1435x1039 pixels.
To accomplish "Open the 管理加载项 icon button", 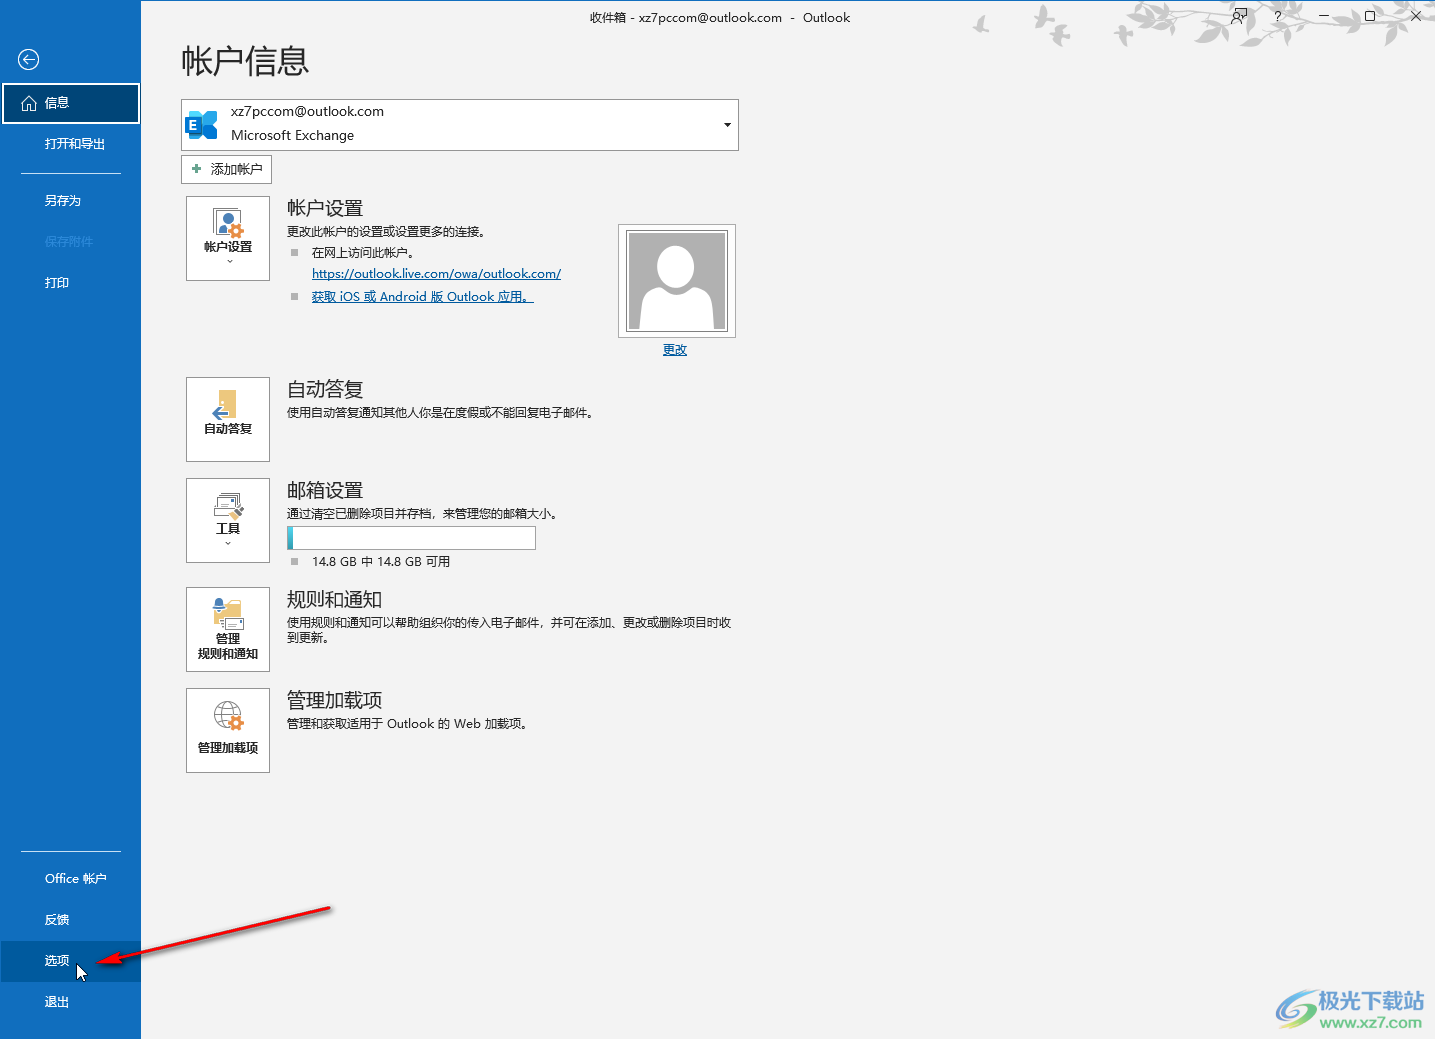I will 228,730.
